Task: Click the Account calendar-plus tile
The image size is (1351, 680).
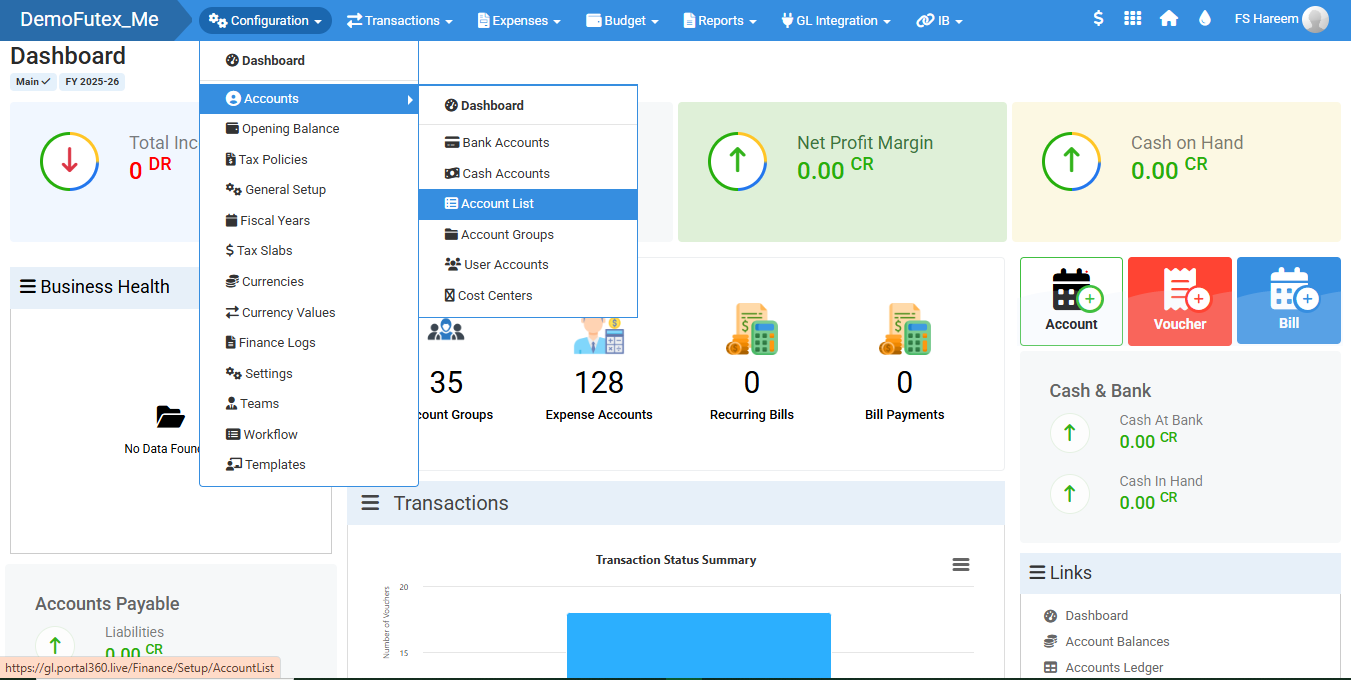Action: [x=1071, y=301]
